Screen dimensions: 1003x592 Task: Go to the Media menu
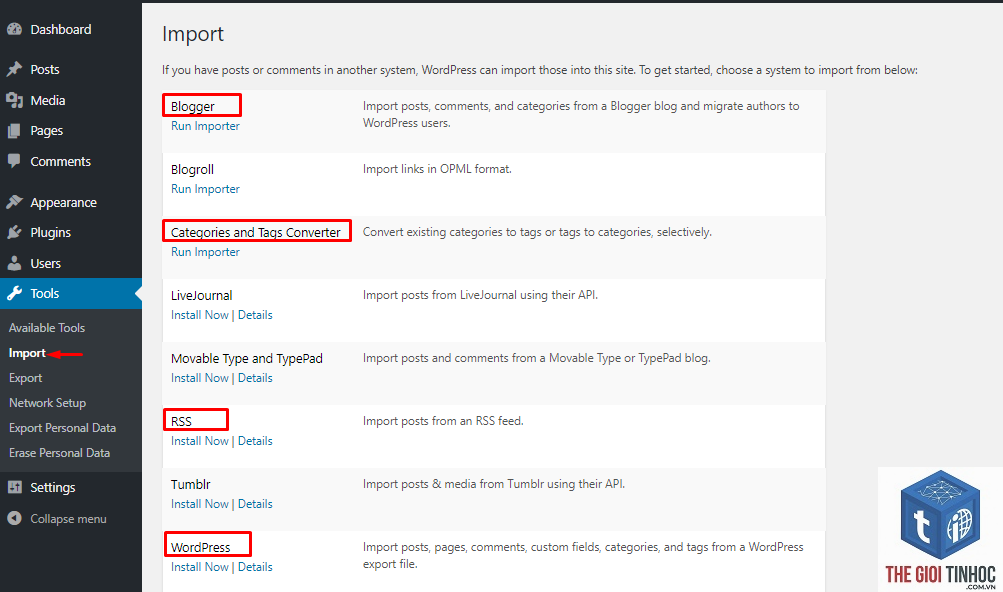[x=48, y=100]
